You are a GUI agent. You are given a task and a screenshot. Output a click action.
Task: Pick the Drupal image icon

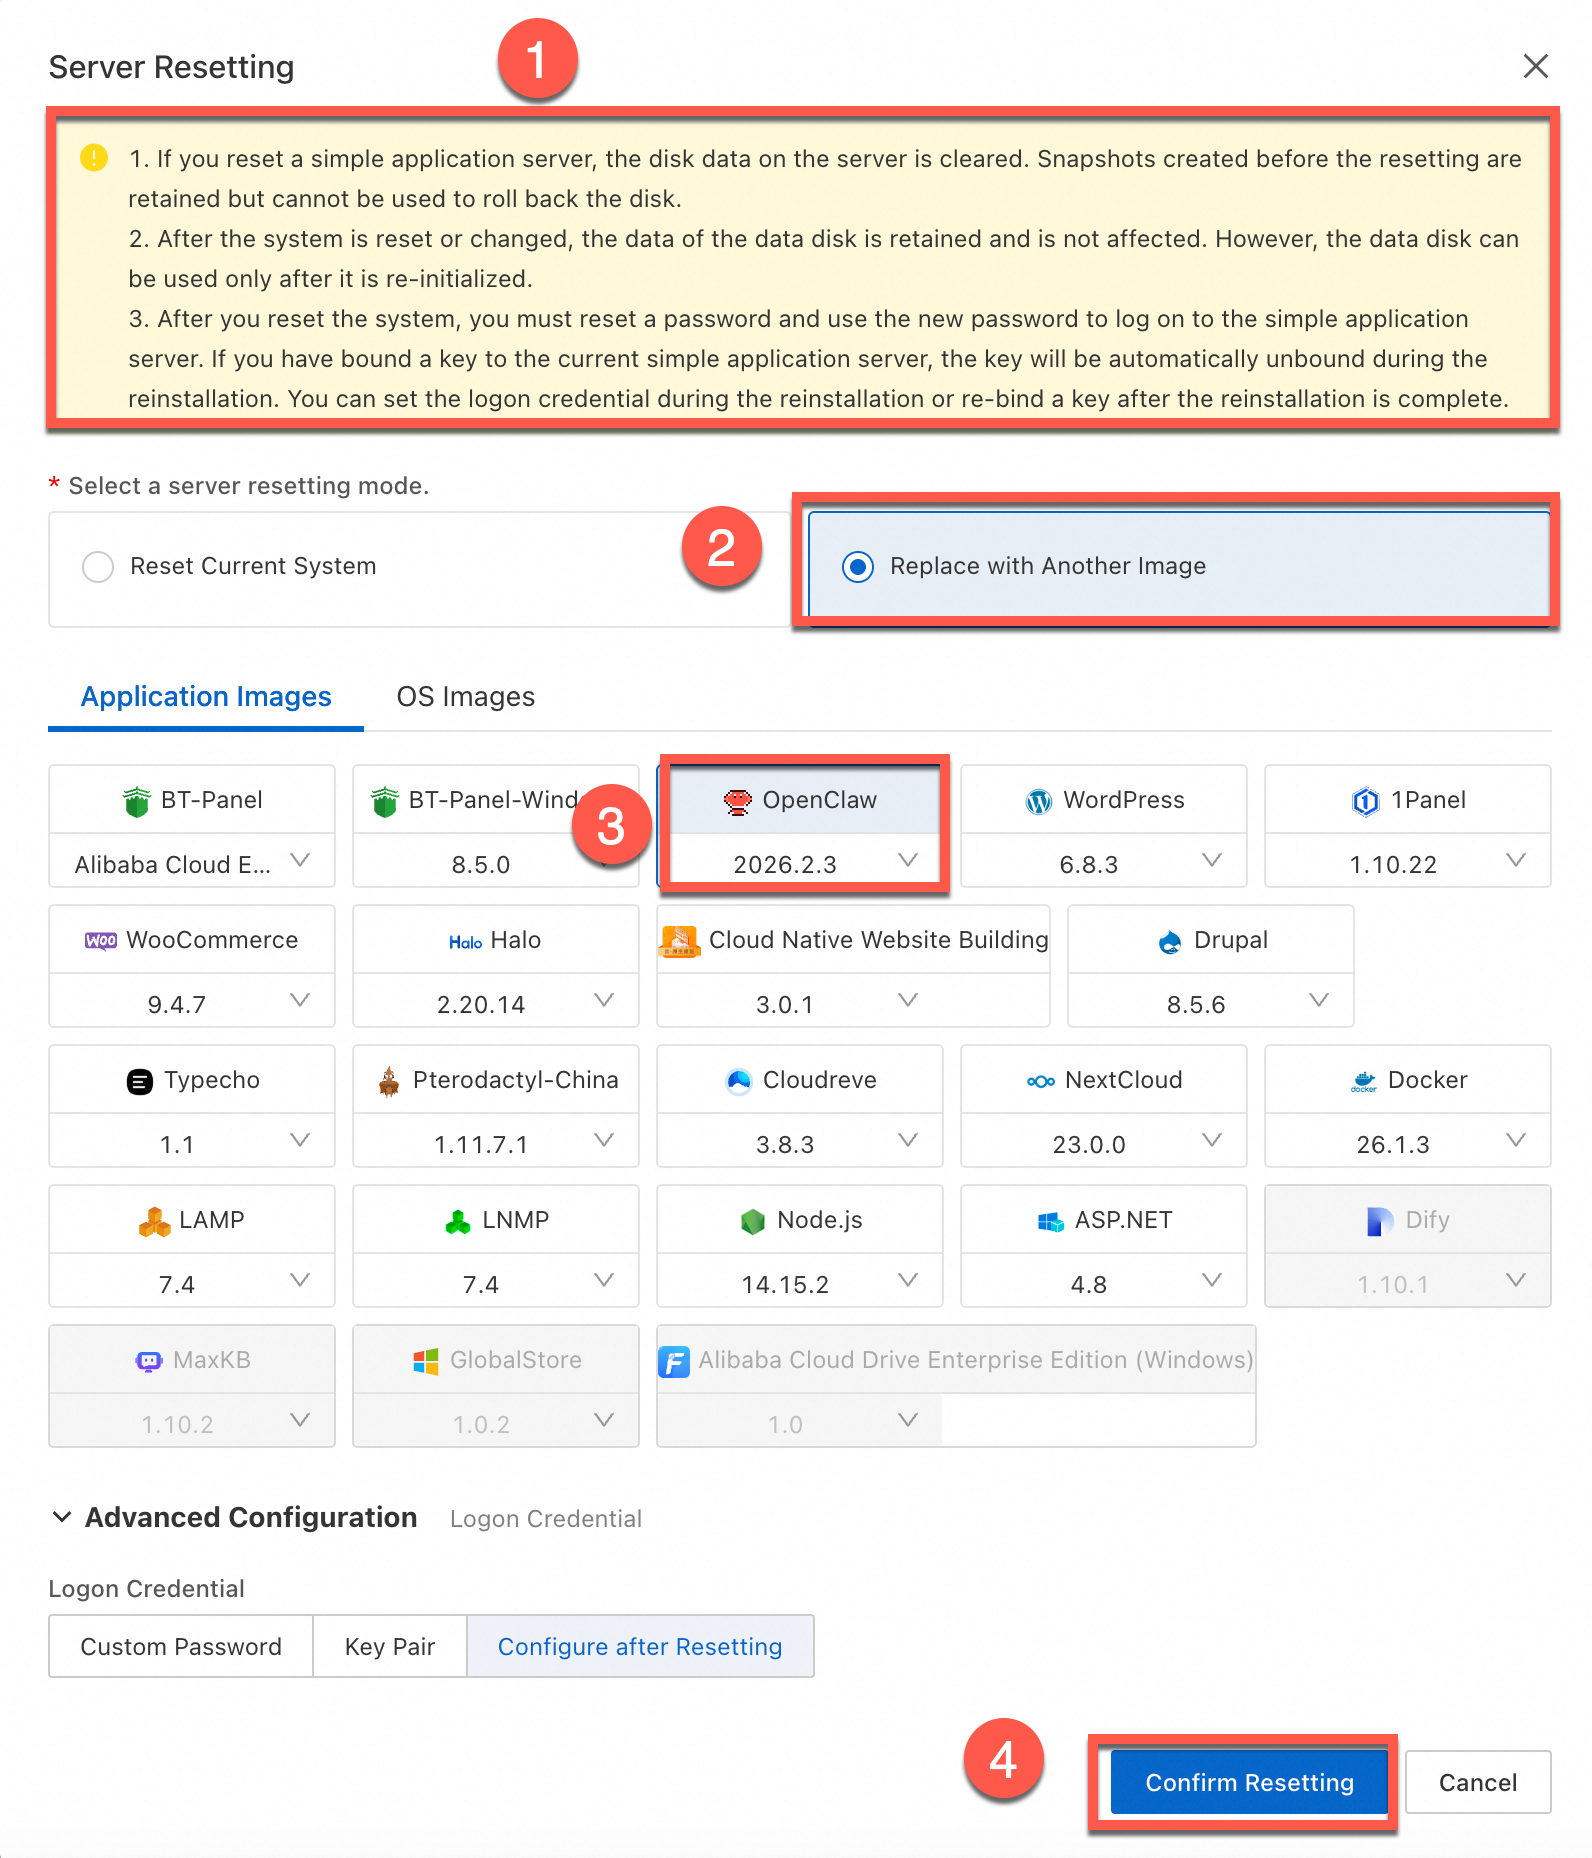[x=1170, y=941]
